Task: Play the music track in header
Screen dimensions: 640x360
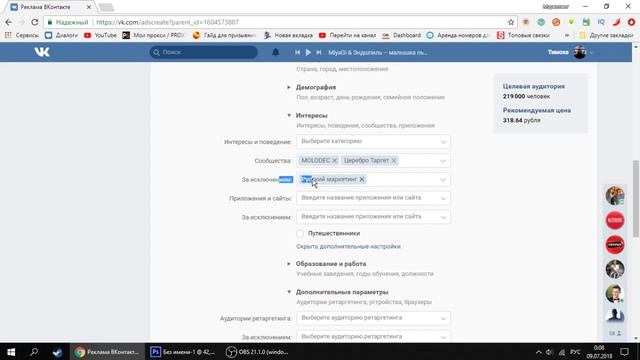Action: tap(308, 52)
